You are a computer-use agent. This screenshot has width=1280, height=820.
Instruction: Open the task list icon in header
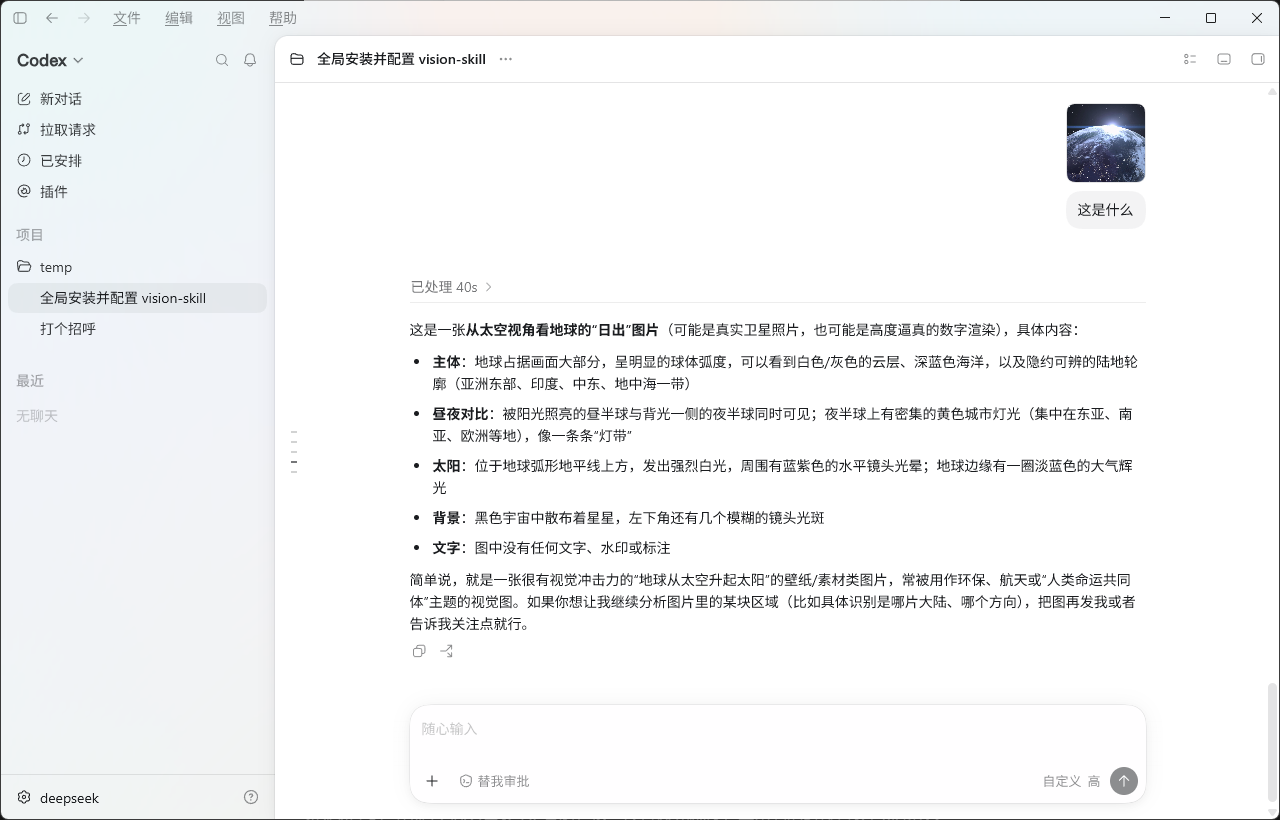click(1190, 59)
